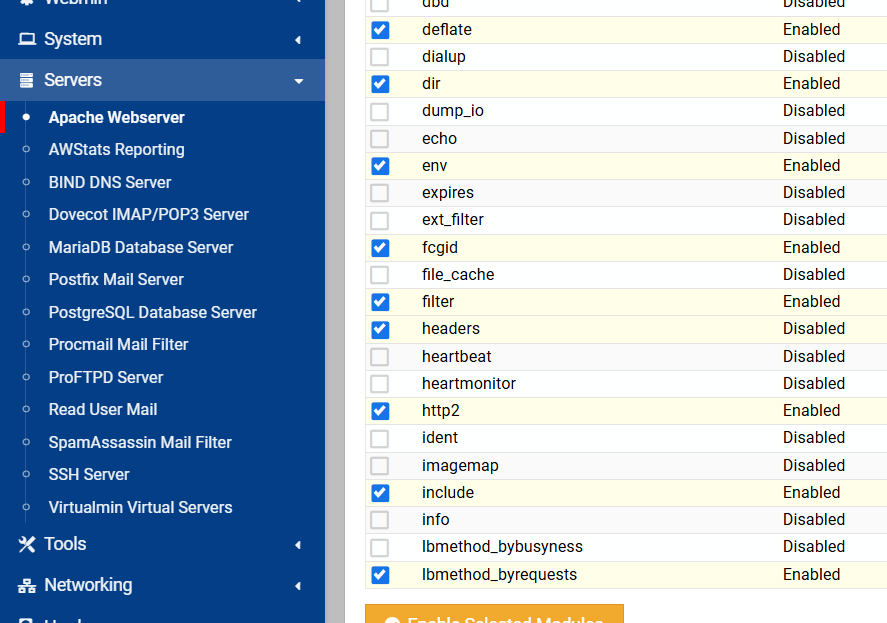Select the Apache Webserver entry
This screenshot has height=623, width=887.
click(117, 117)
